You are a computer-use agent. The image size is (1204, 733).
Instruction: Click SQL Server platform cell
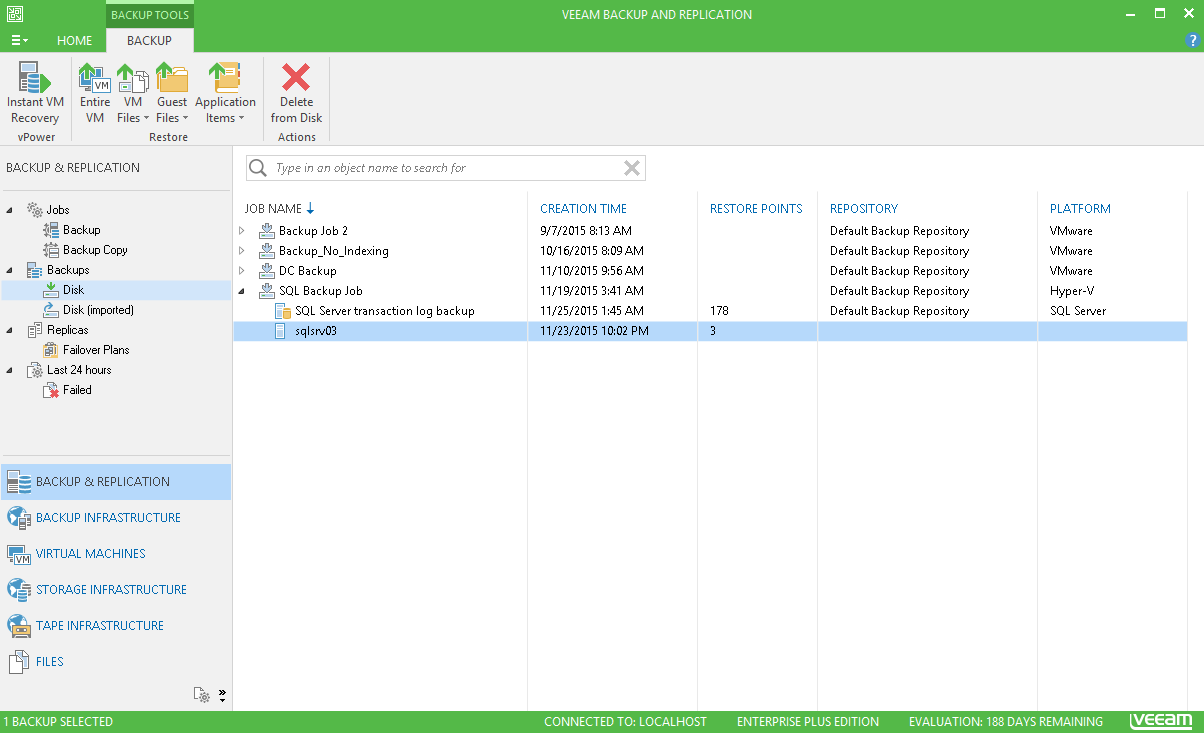[1078, 311]
